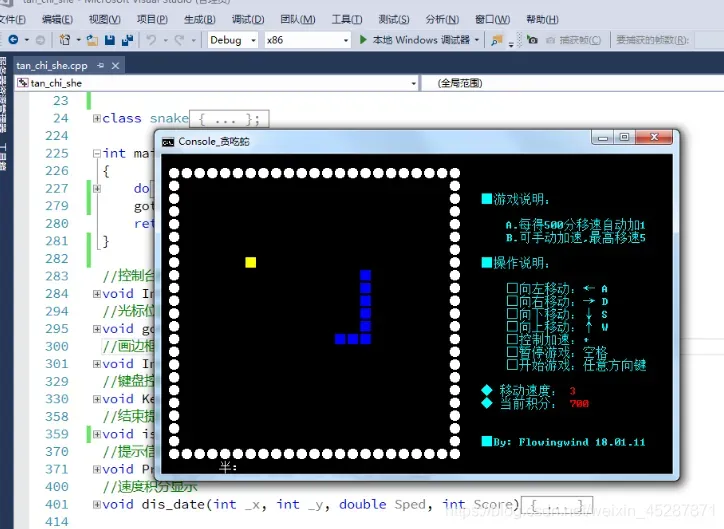
Task: Click the Open File folder icon
Action: pos(93,40)
